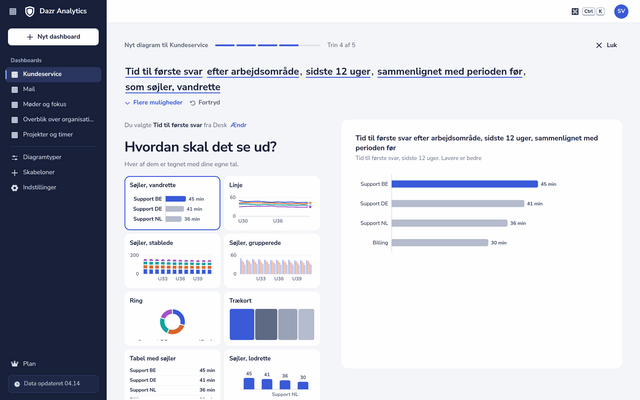Open the Mail dashboard
This screenshot has height=400, width=640.
pos(53,89)
